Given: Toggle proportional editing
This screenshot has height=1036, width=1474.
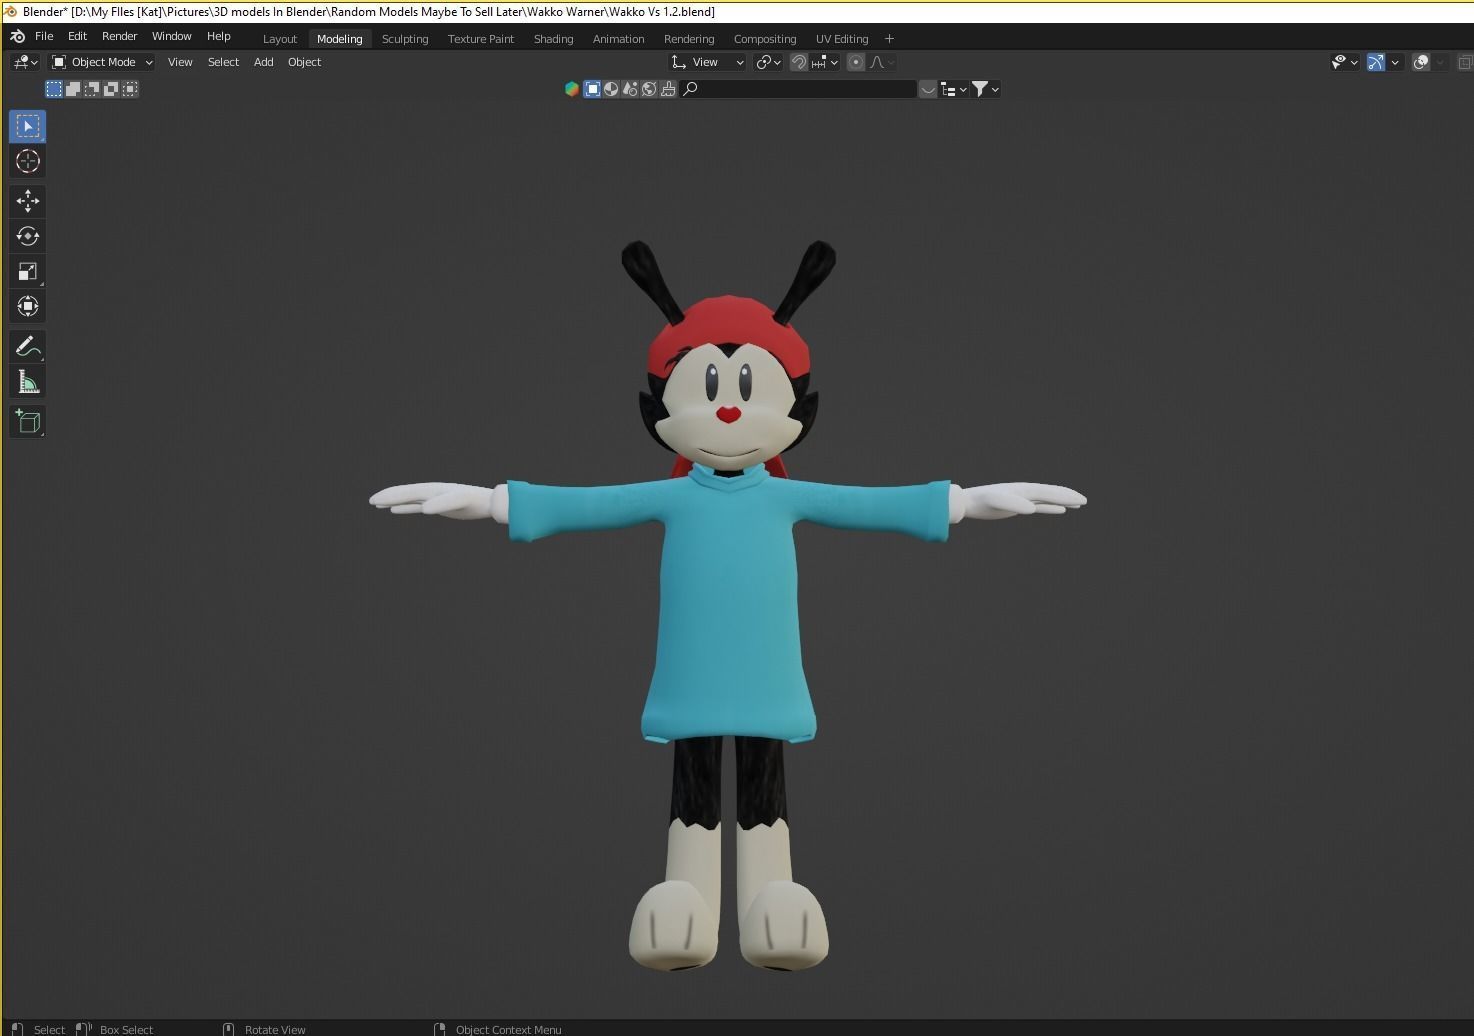Looking at the screenshot, I should click(x=856, y=62).
